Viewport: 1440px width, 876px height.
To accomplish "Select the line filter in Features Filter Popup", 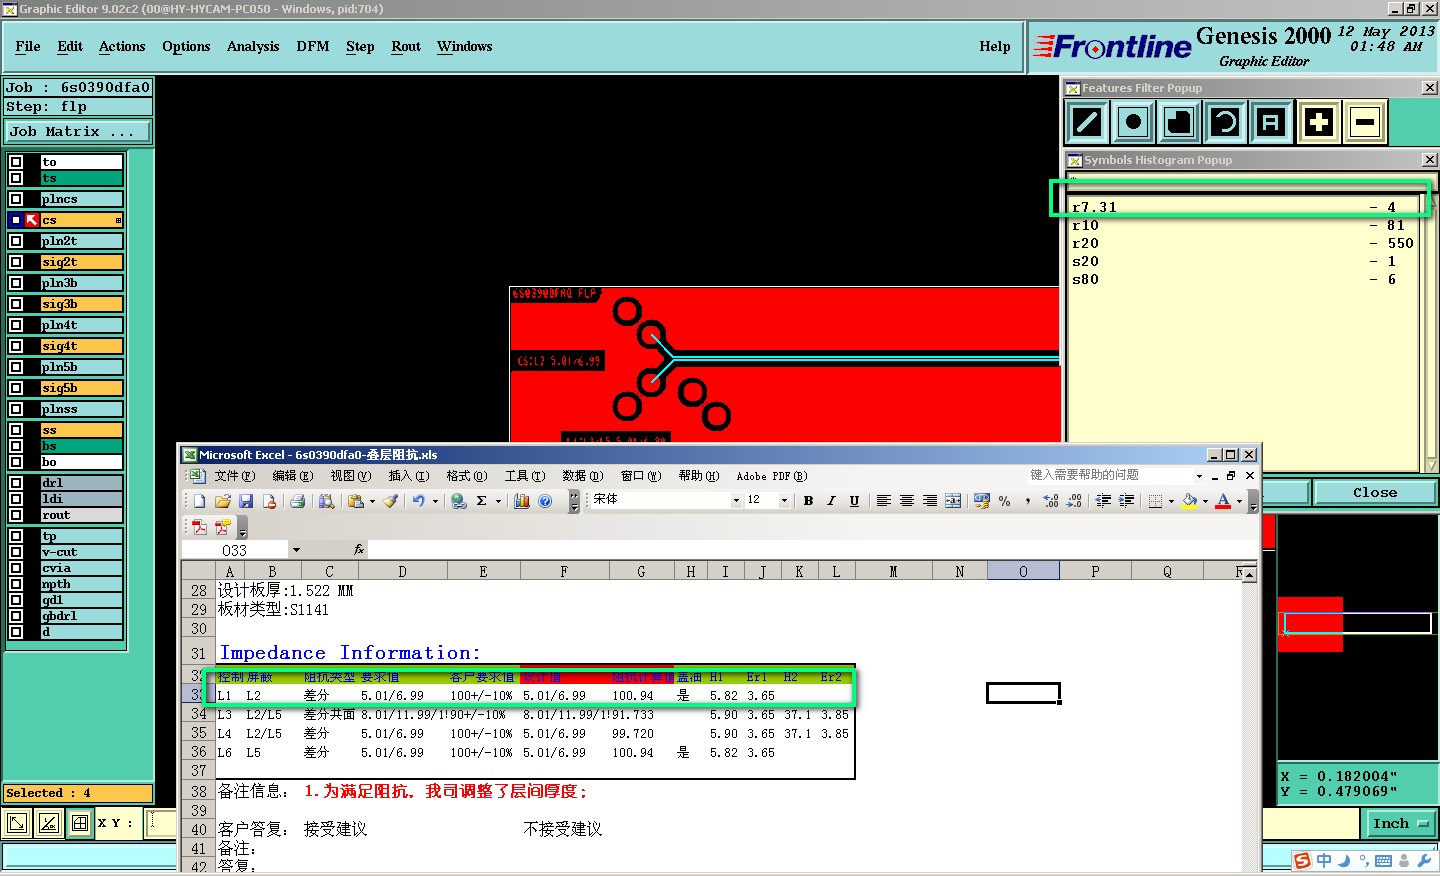I will [x=1087, y=123].
